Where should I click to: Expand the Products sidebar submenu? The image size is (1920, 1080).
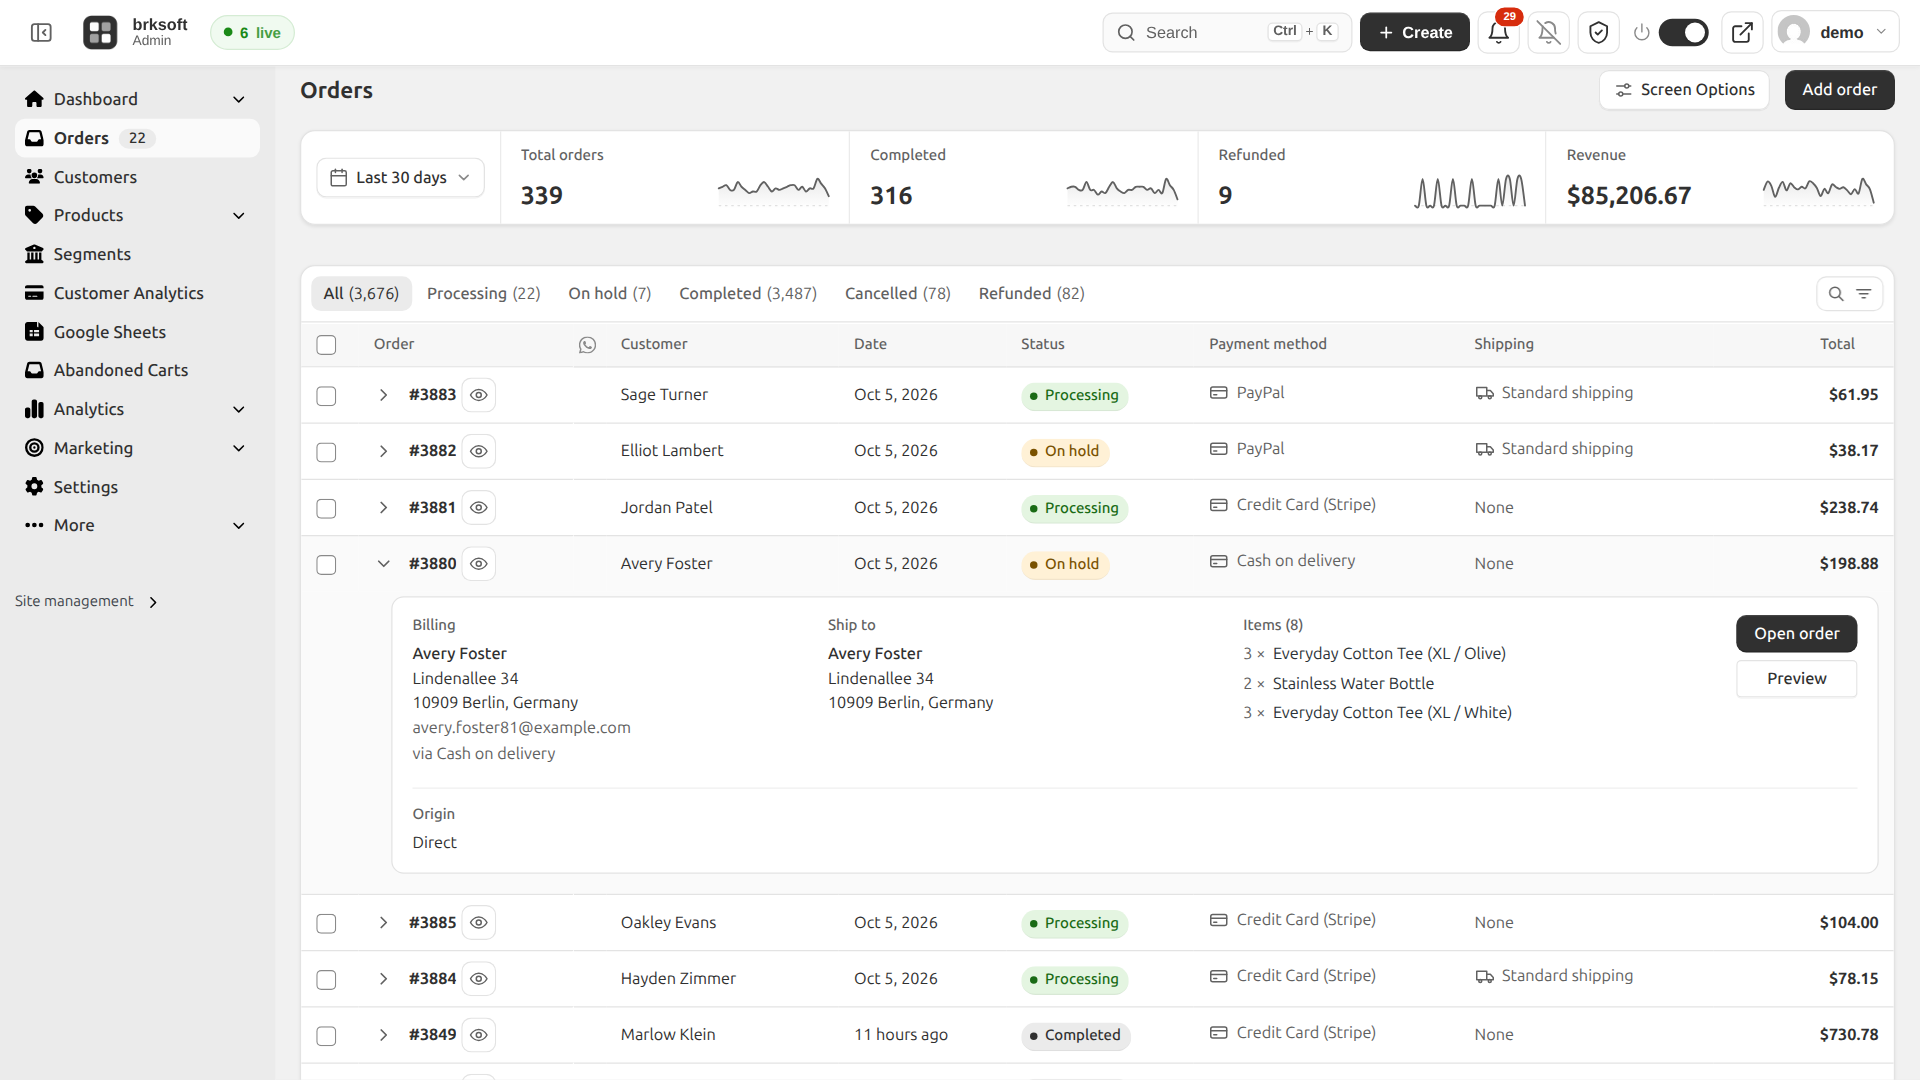point(238,216)
